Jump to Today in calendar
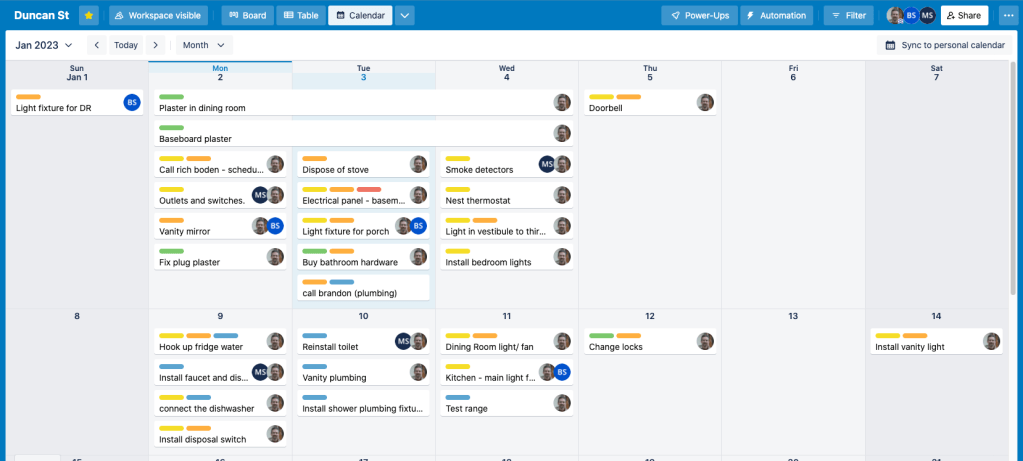Viewport: 1023px width, 461px height. pos(126,45)
